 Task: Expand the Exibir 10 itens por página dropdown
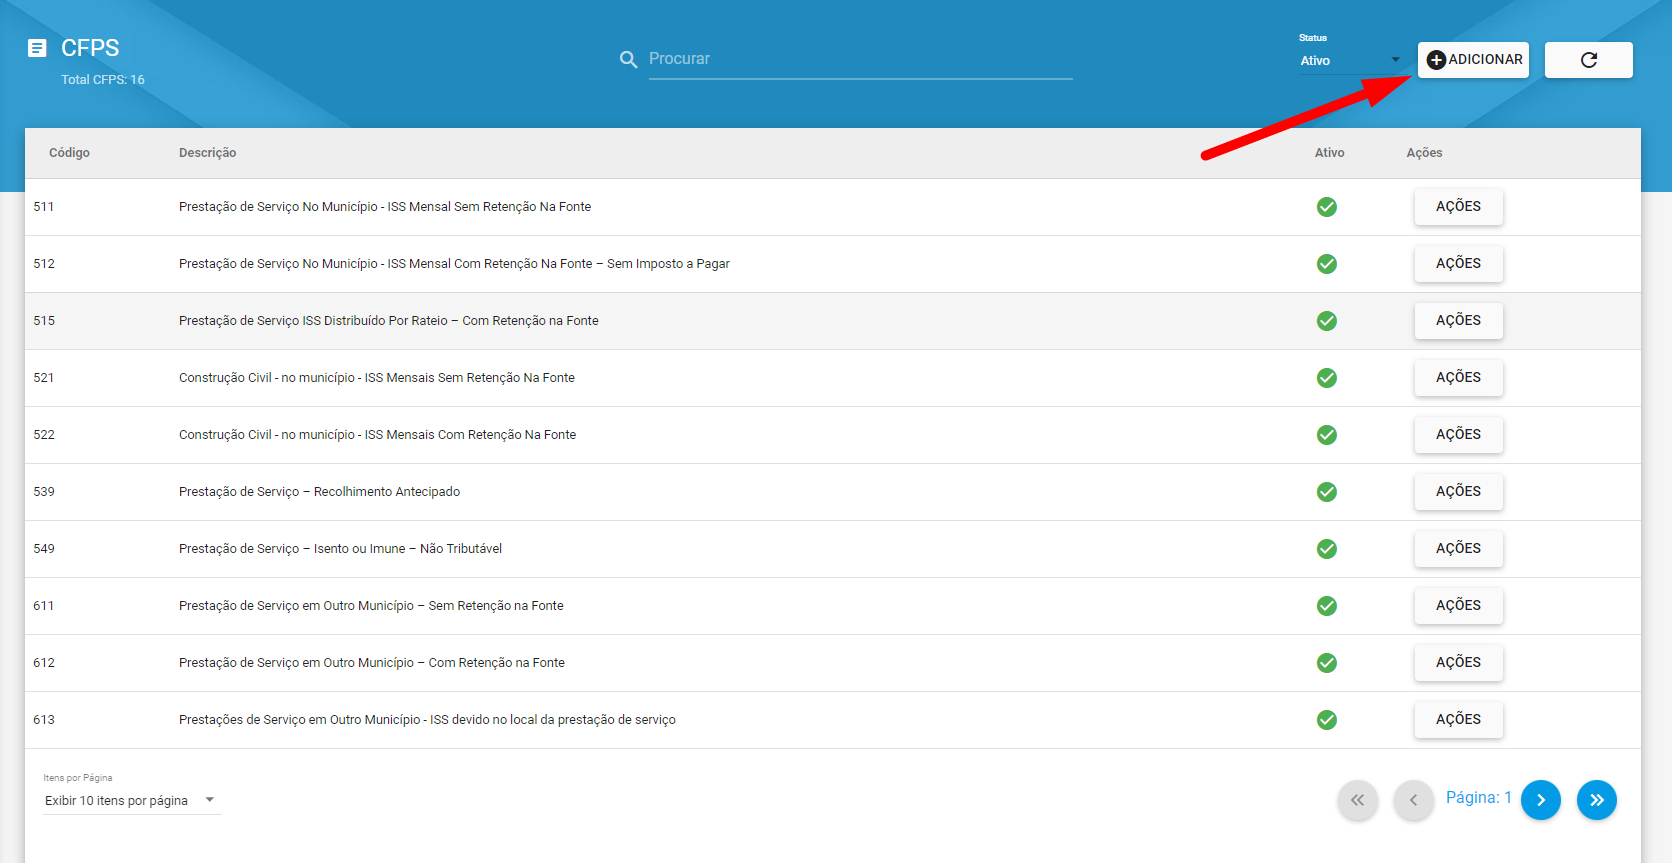pos(131,800)
